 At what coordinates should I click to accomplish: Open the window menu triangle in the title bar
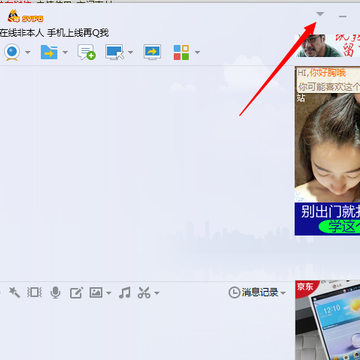320,14
